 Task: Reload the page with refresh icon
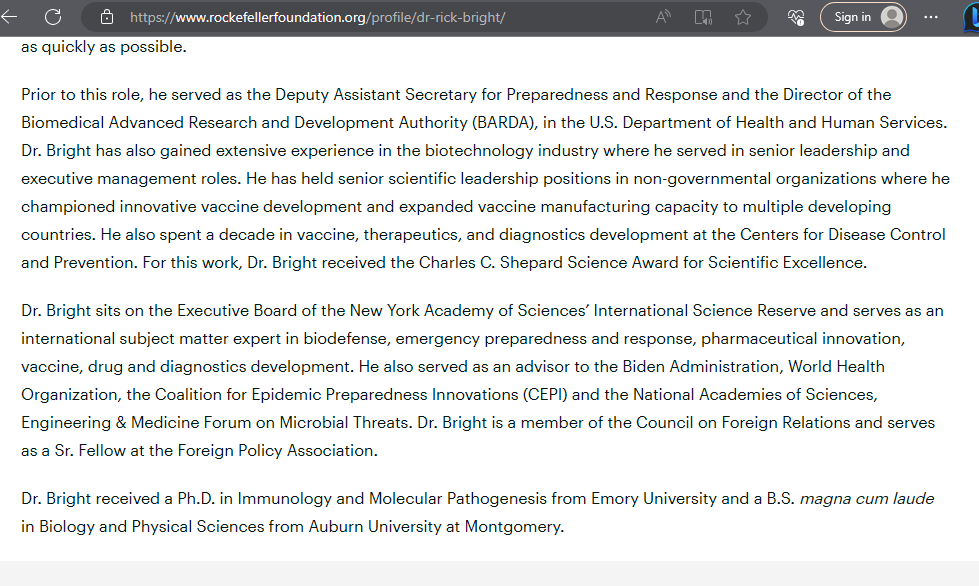coord(53,17)
